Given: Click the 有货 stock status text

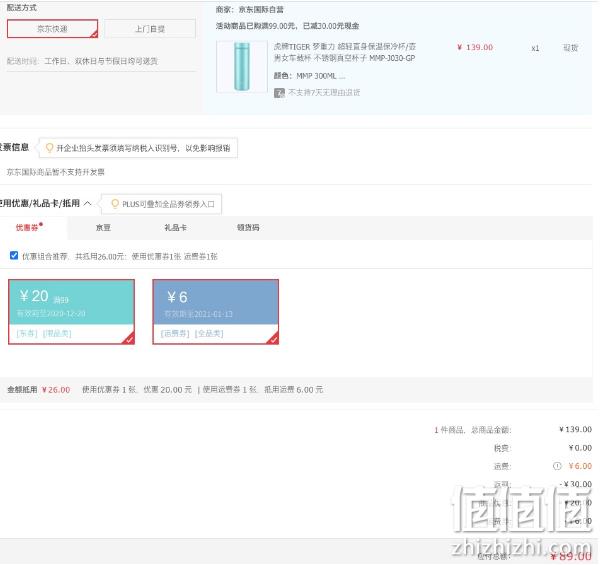Looking at the screenshot, I should point(570,48).
